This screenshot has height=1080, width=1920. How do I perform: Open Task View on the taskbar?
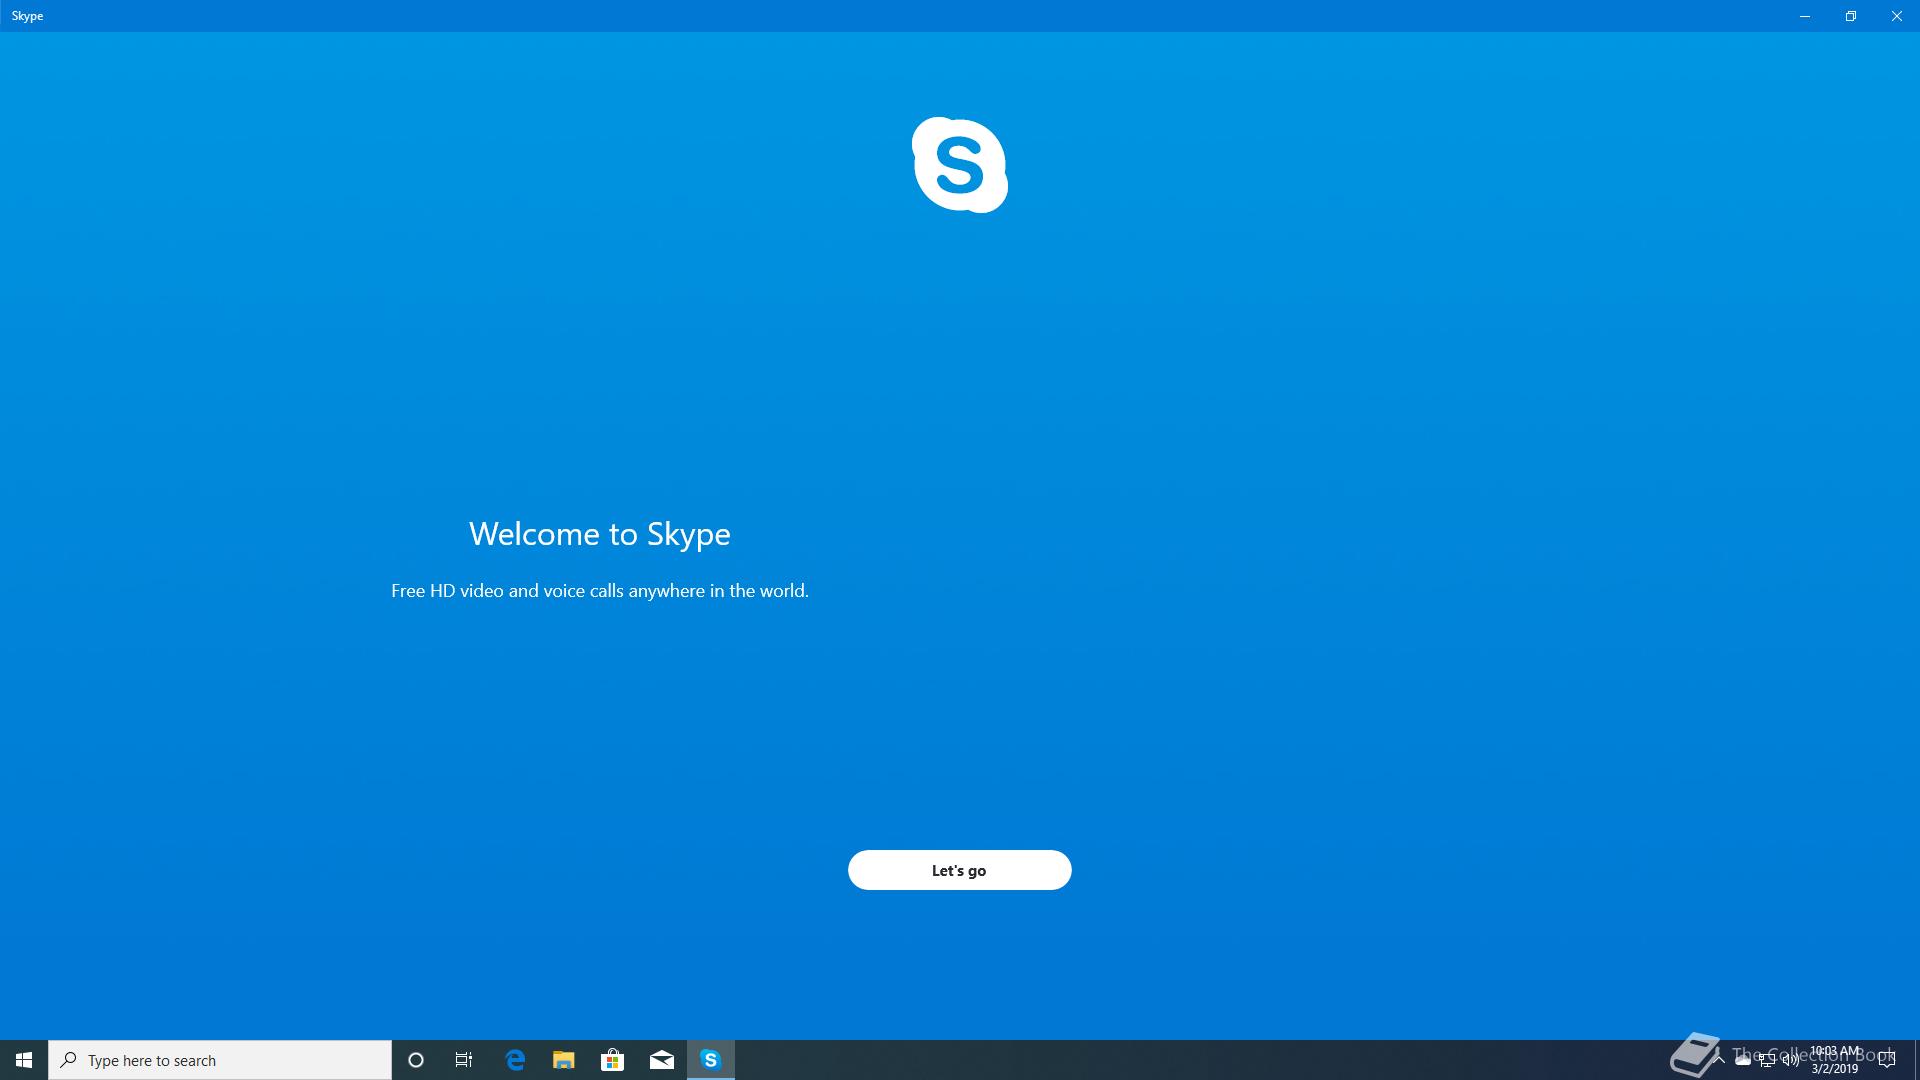pyautogui.click(x=464, y=1060)
